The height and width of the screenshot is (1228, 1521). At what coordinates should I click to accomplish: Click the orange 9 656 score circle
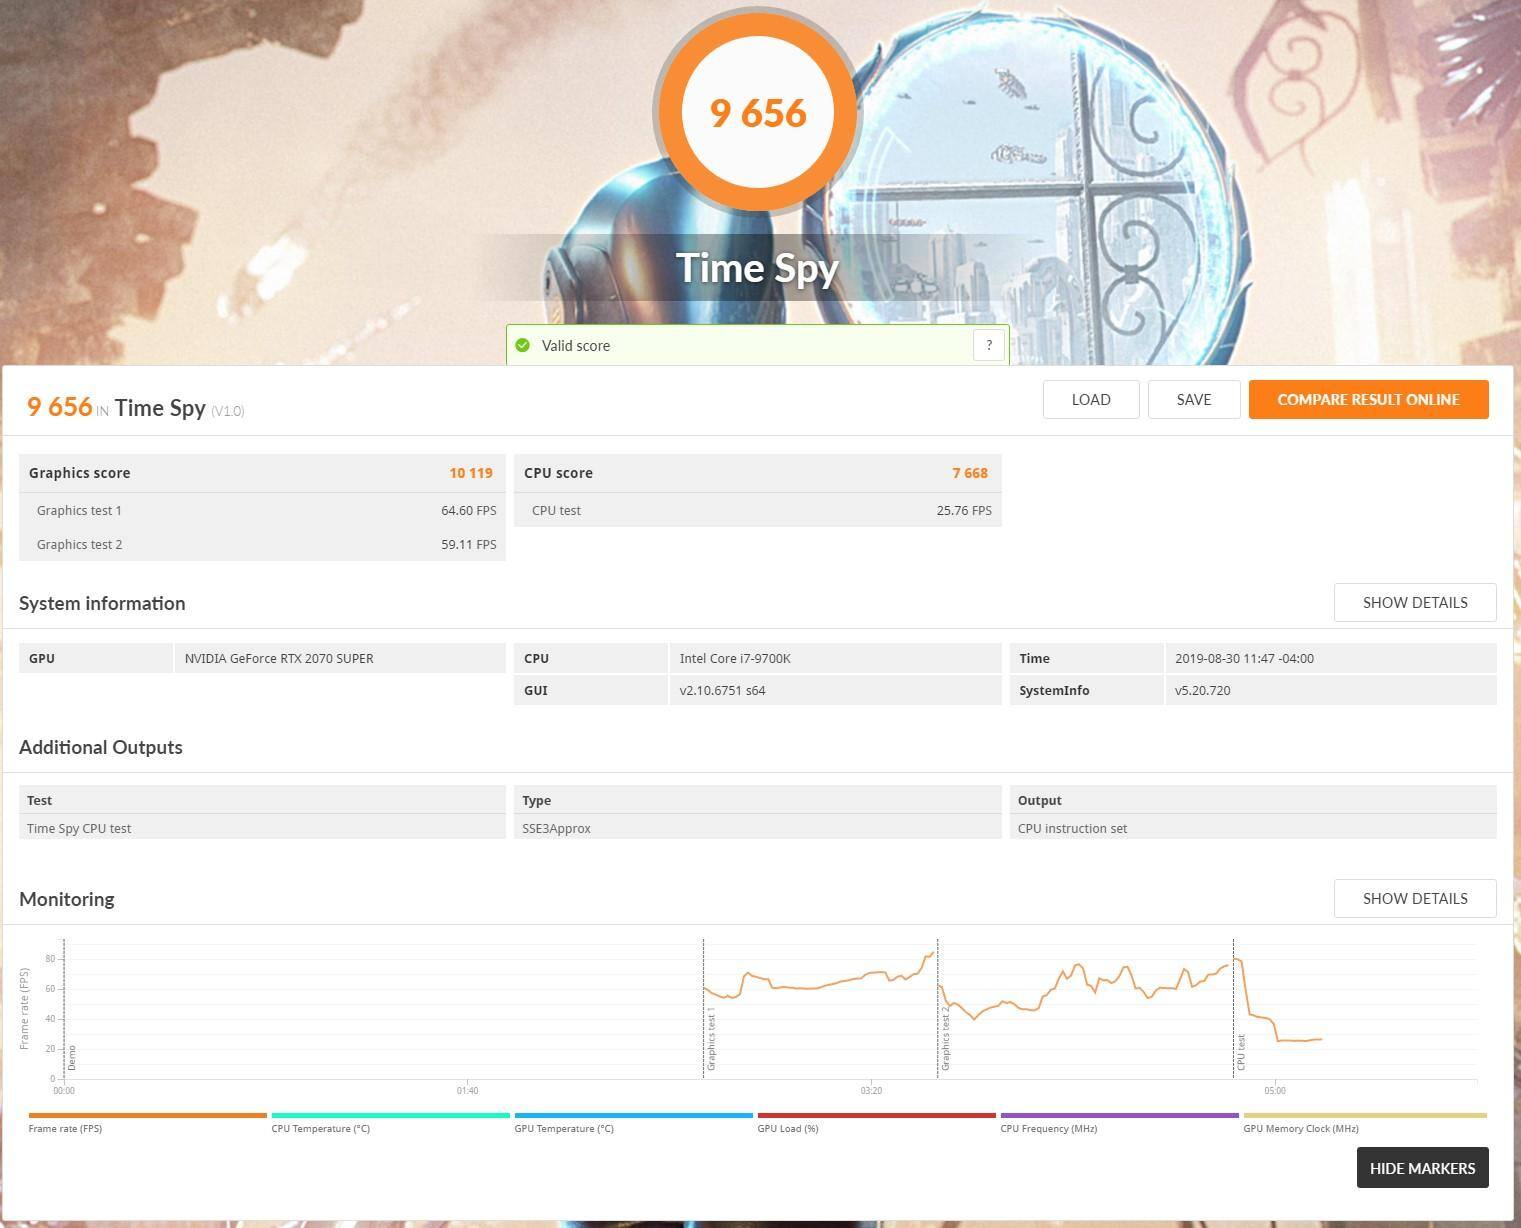click(x=757, y=112)
